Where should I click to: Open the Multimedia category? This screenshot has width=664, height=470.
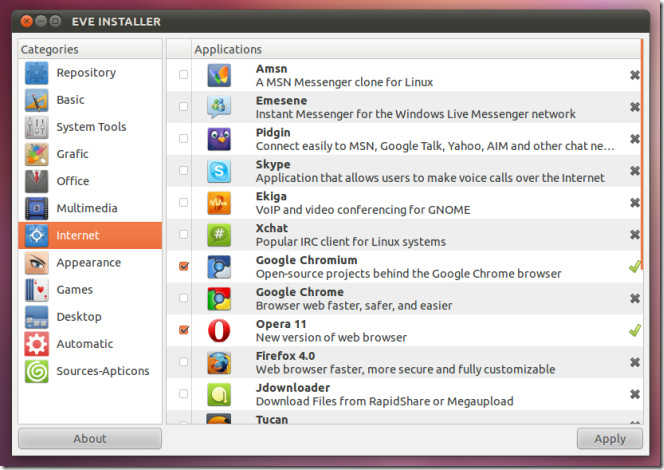point(90,208)
